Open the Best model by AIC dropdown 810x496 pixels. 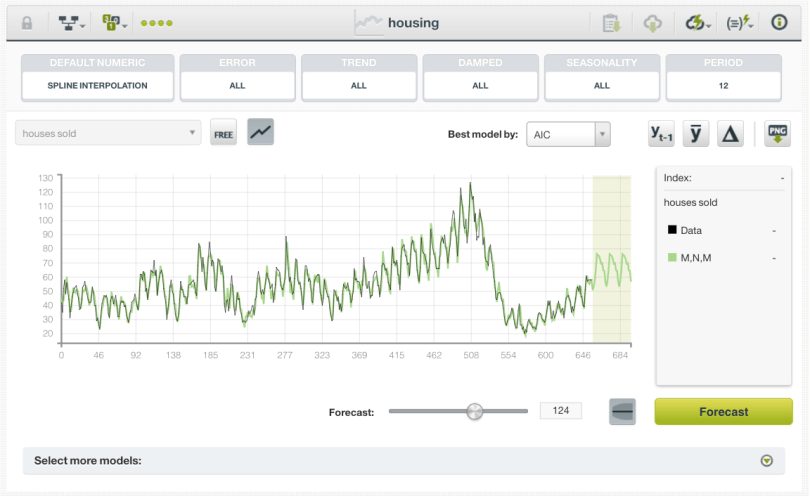(x=570, y=134)
